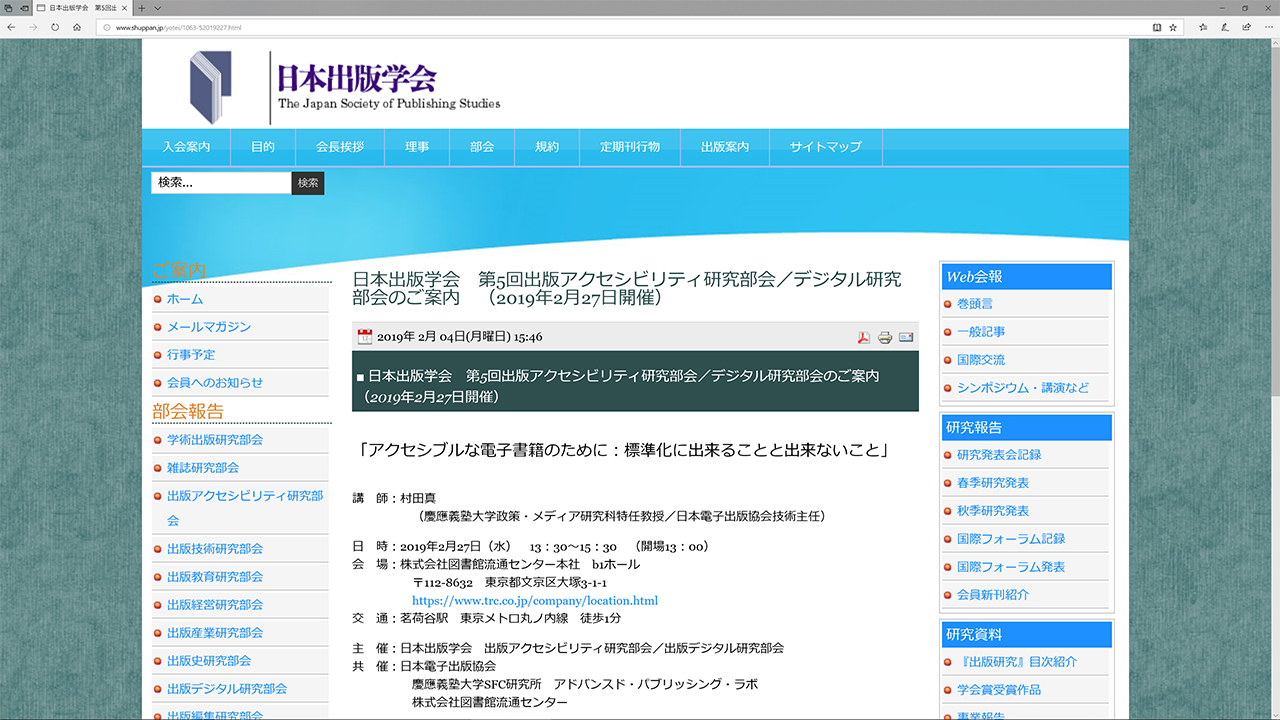Image resolution: width=1280 pixels, height=720 pixels.
Task: Click the 検索 search input field
Action: pos(221,183)
